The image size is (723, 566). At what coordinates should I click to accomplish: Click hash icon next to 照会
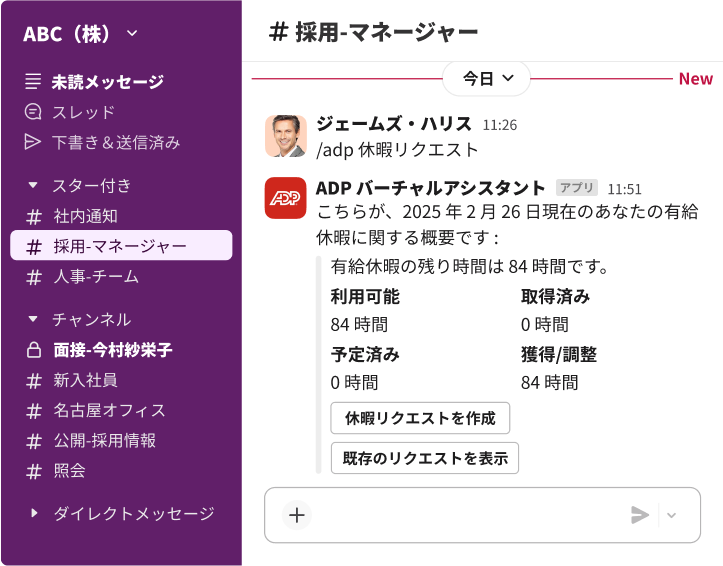[34, 471]
